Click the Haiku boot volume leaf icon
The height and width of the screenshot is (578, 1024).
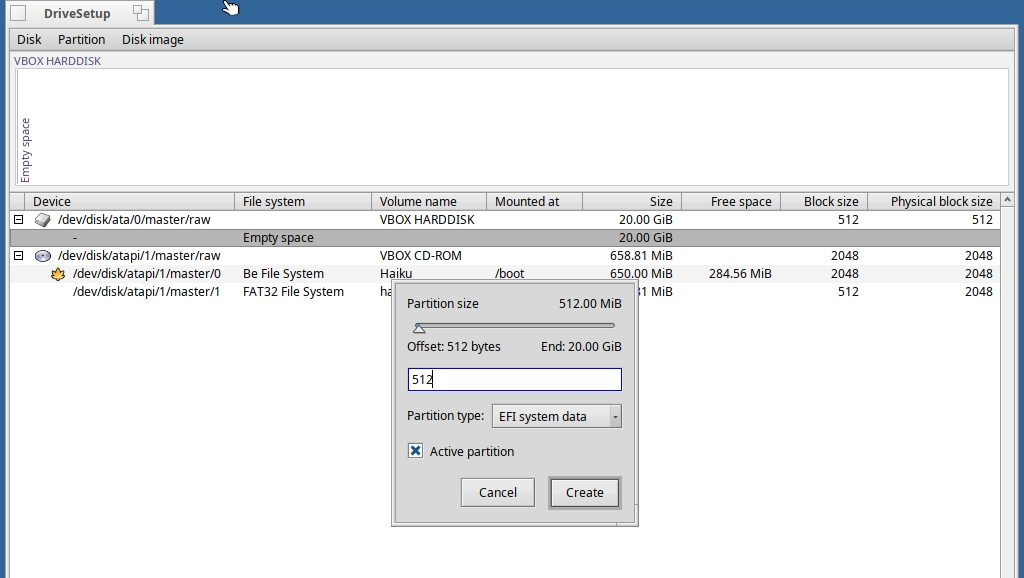tap(58, 274)
